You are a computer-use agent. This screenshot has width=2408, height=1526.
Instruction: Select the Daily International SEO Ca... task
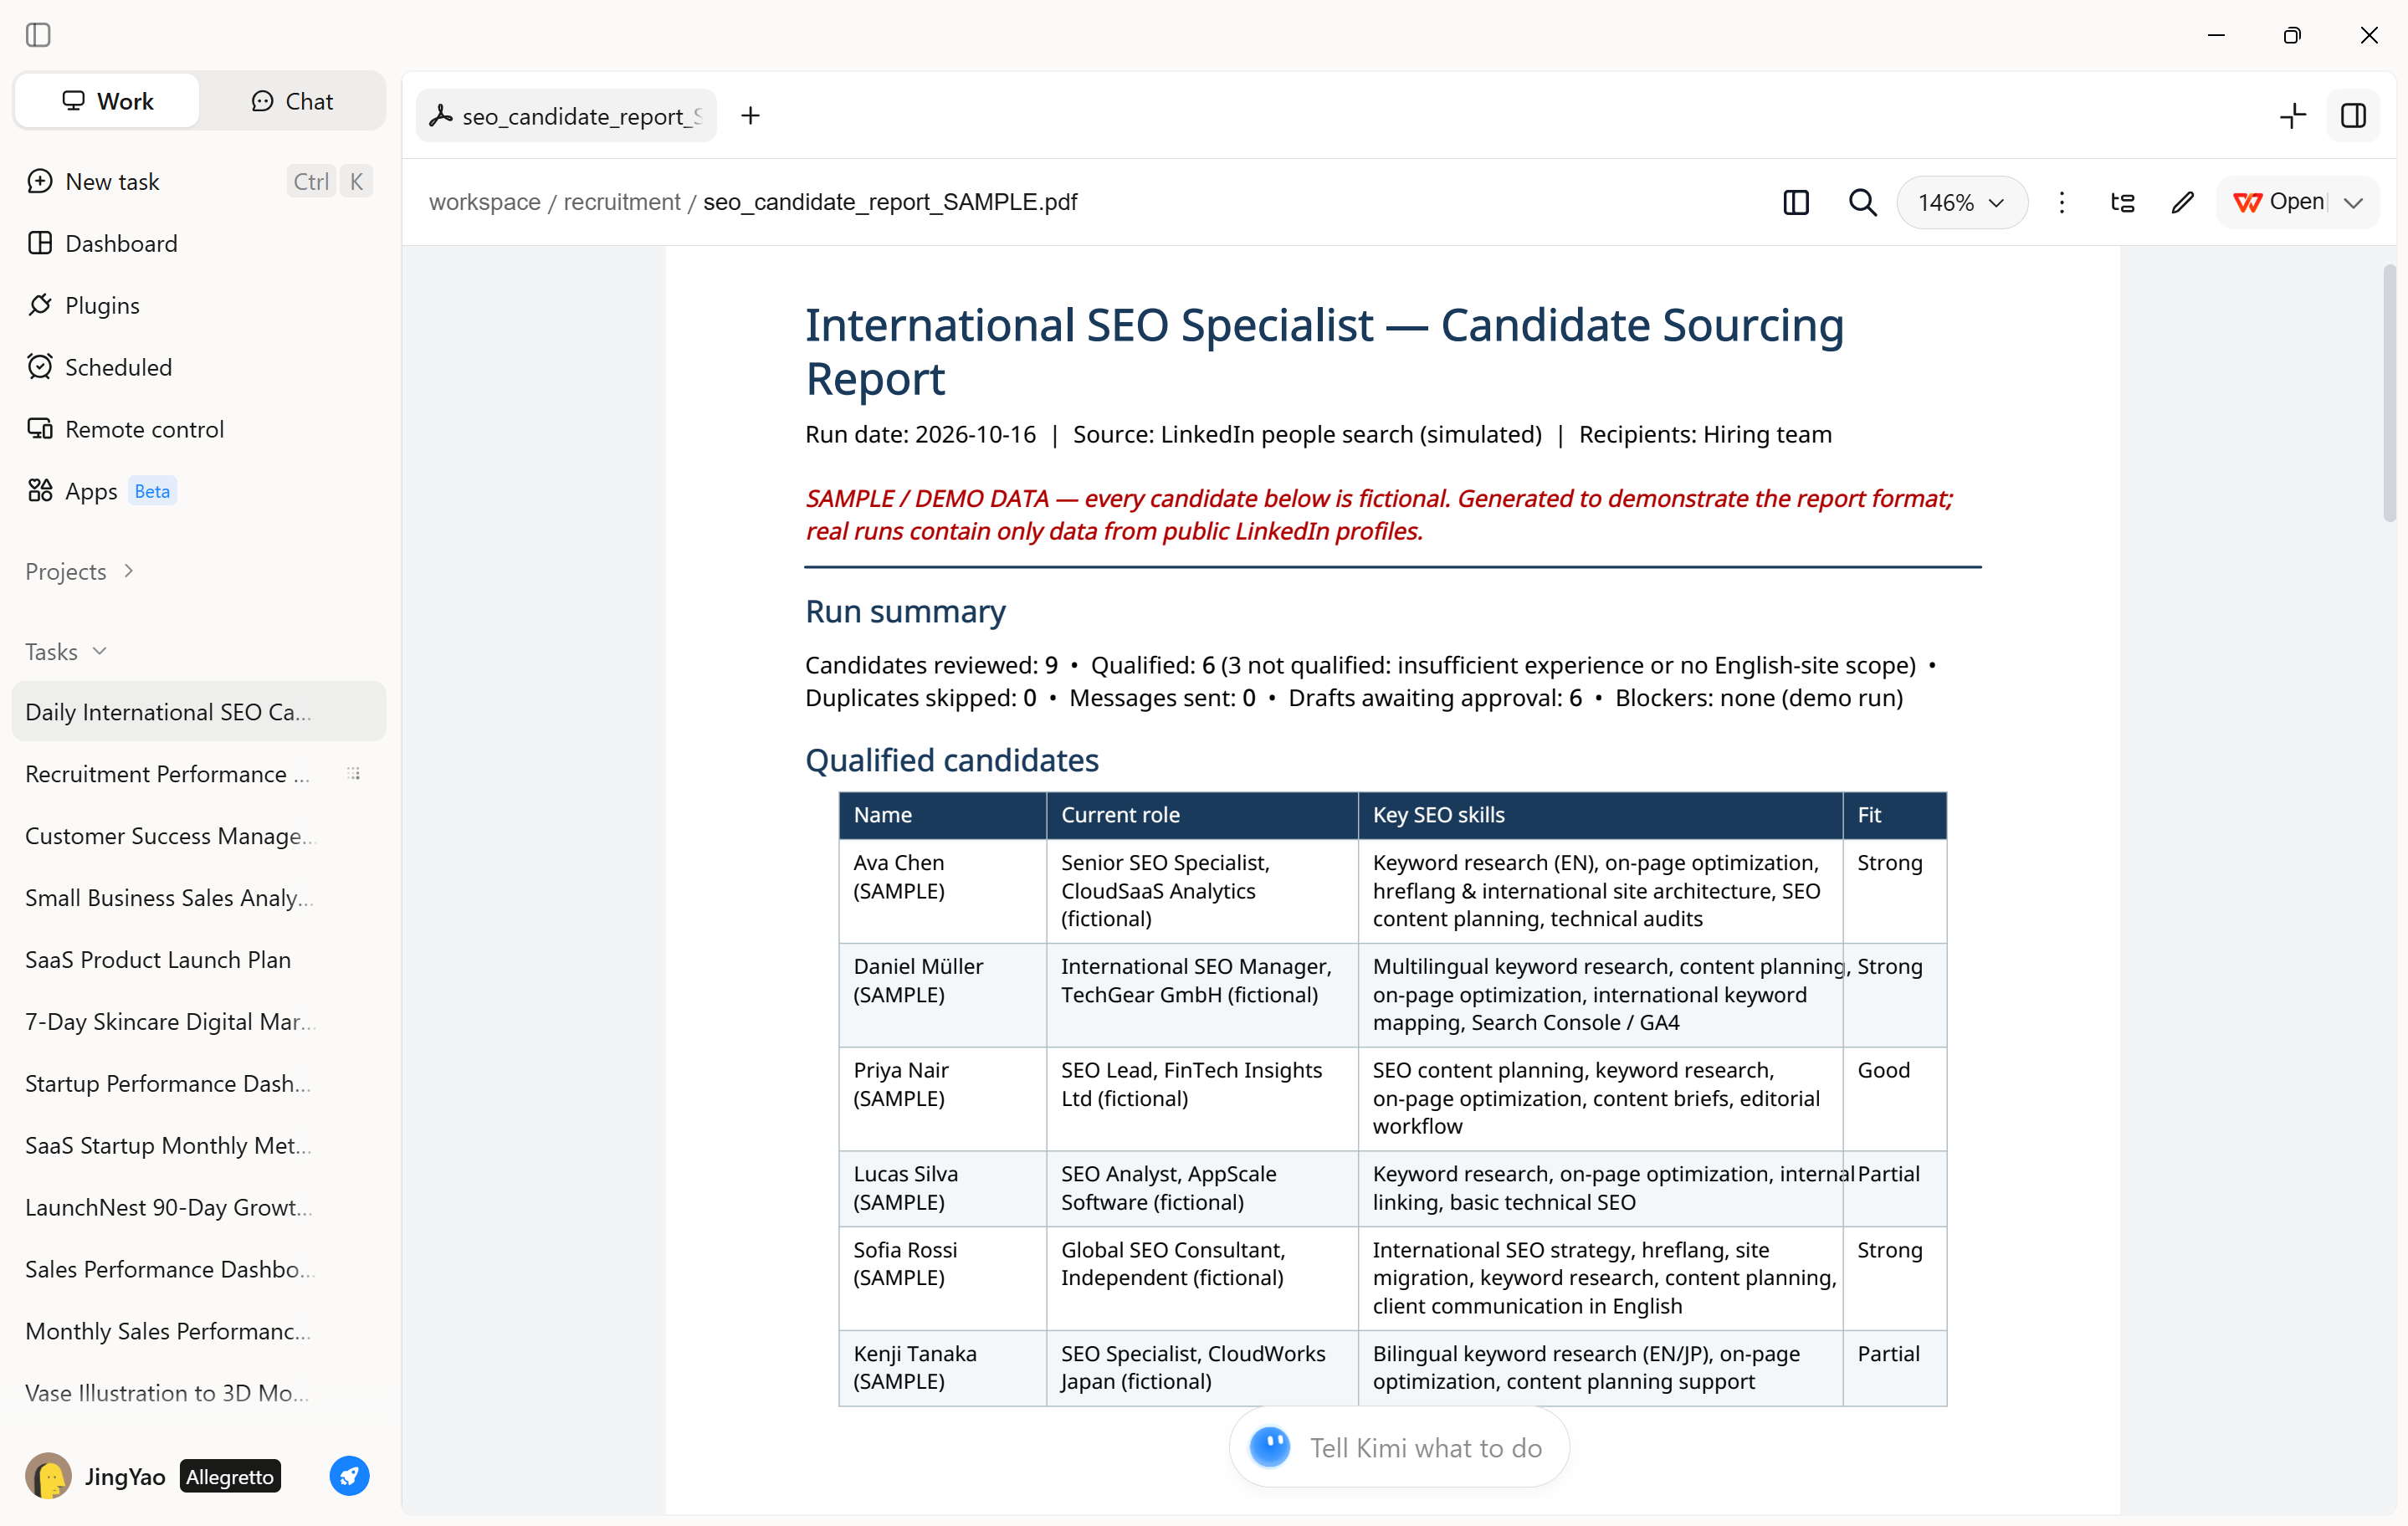pos(199,712)
